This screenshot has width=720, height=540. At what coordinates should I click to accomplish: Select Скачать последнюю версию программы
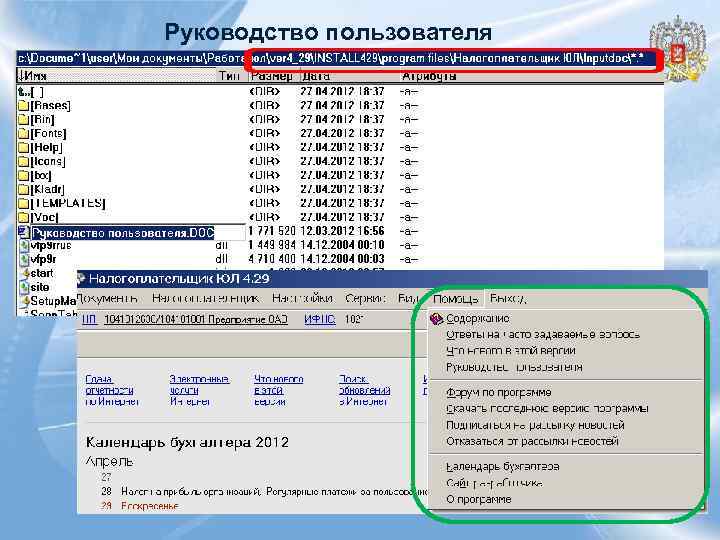pos(547,409)
